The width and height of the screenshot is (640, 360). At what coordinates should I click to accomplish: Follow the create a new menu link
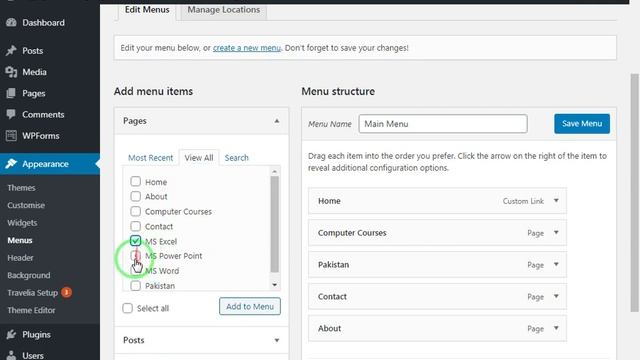247,48
